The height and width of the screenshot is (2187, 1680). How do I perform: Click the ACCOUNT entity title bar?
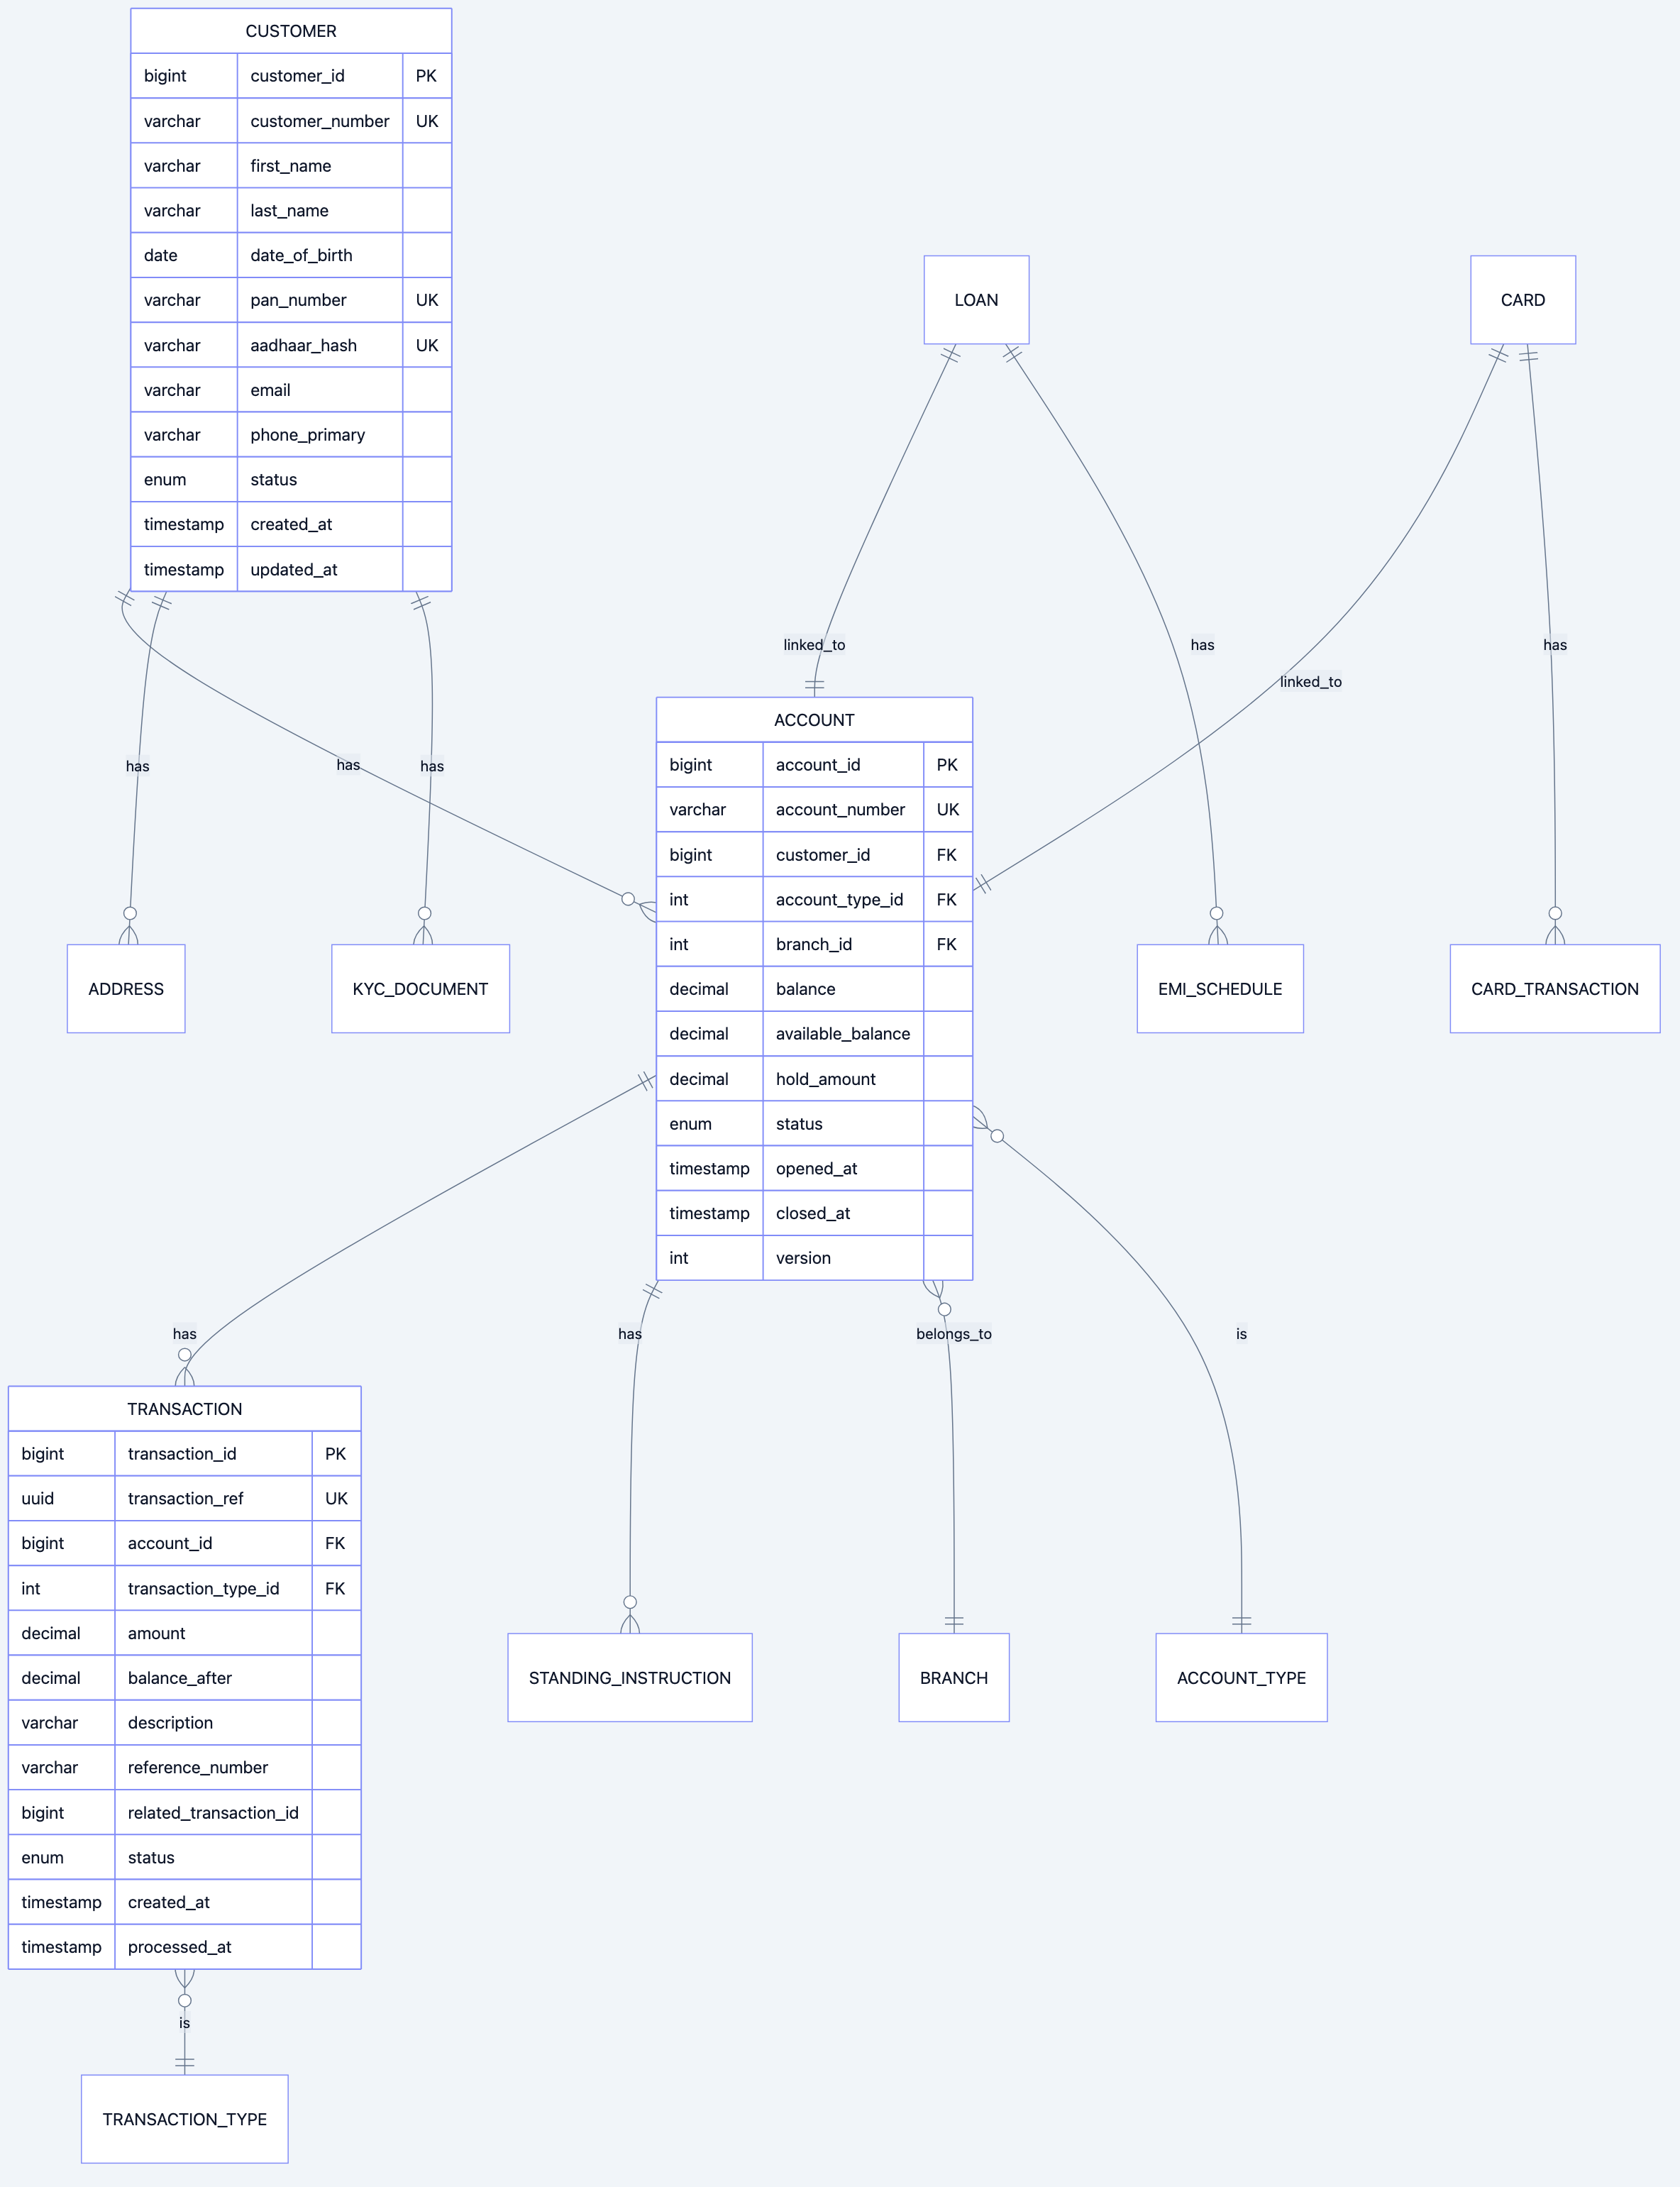coord(815,719)
